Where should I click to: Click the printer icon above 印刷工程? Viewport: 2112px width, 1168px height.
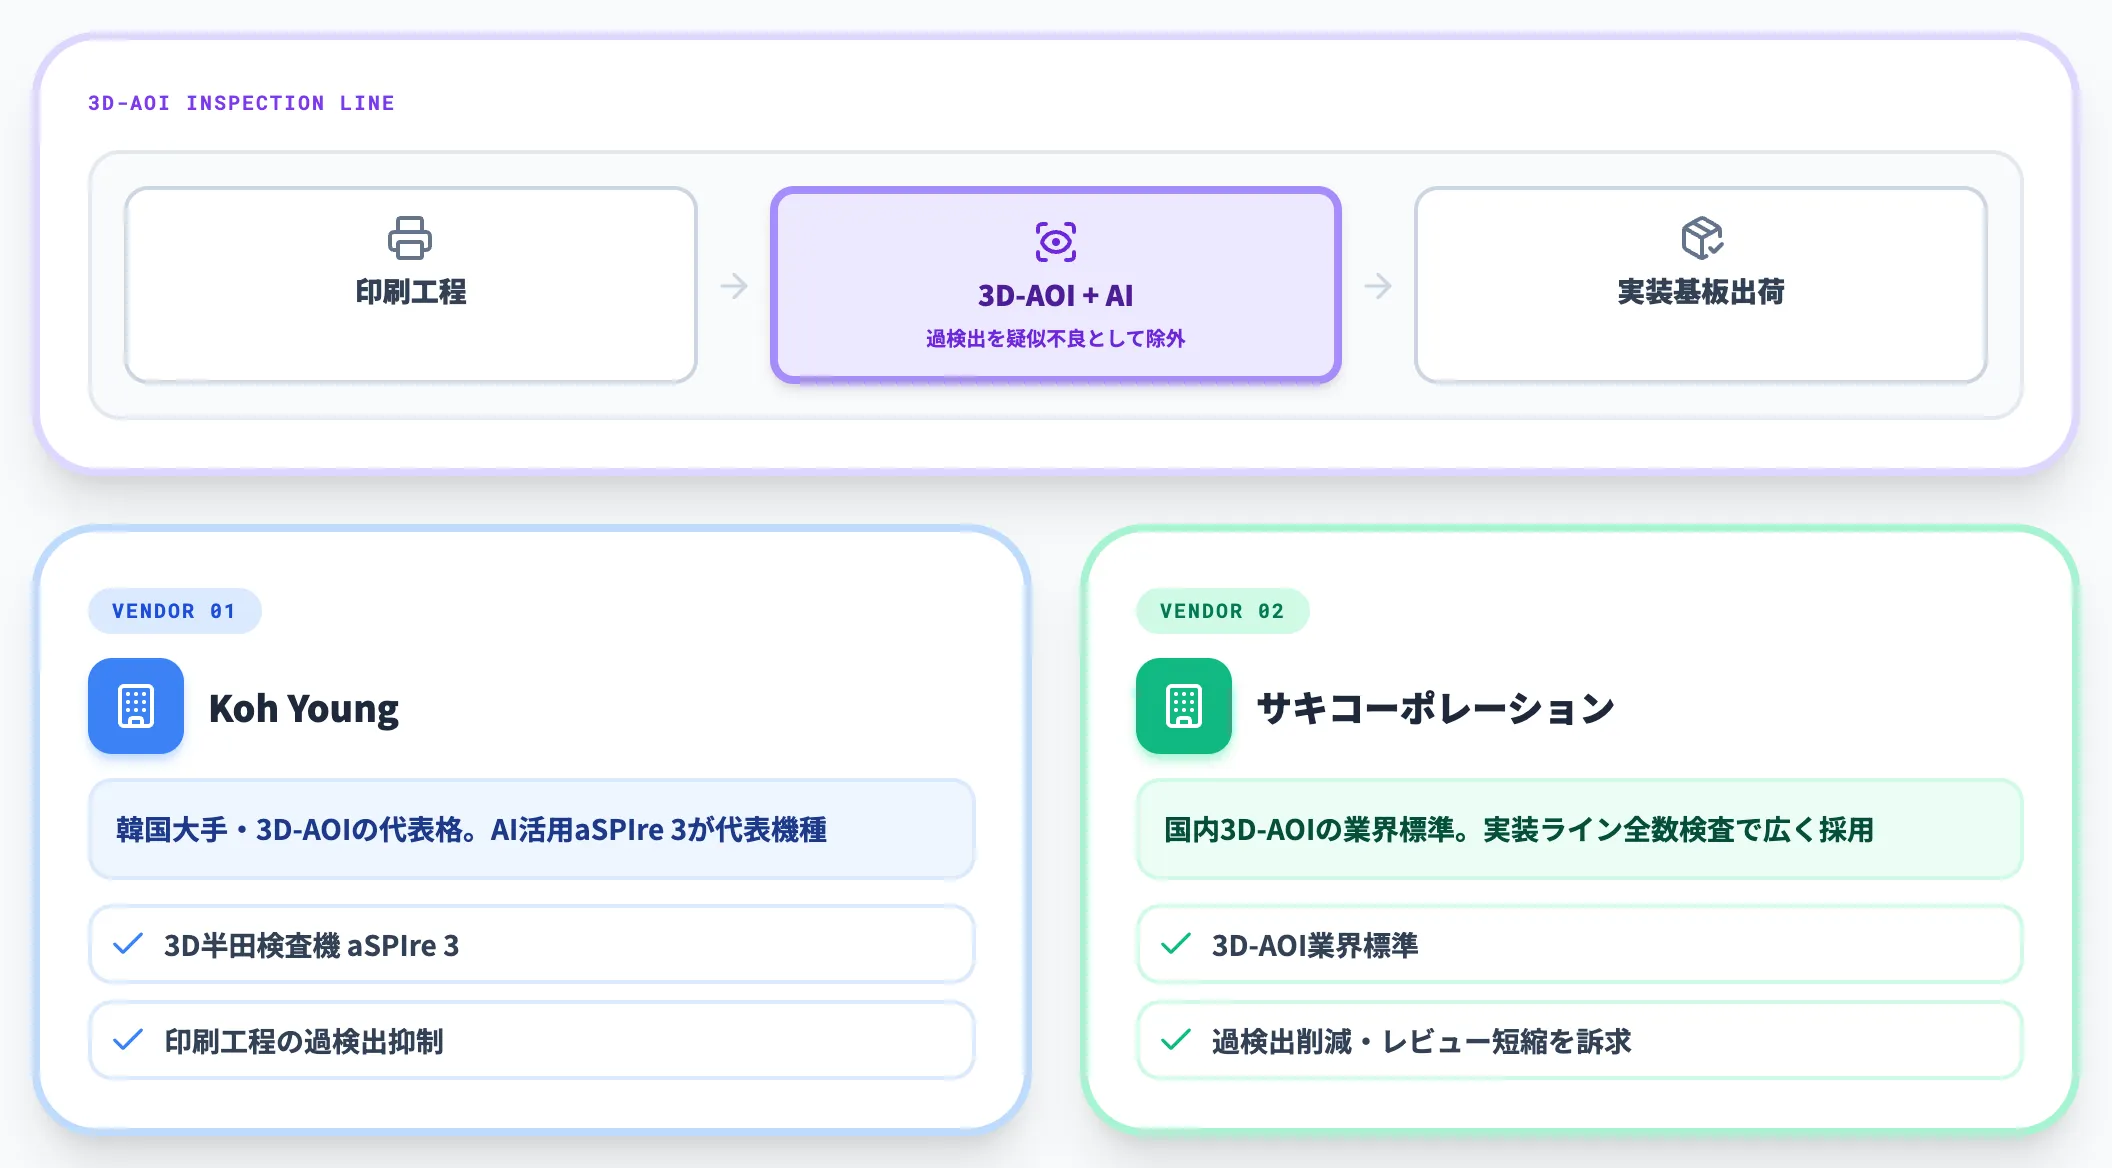pyautogui.click(x=410, y=238)
